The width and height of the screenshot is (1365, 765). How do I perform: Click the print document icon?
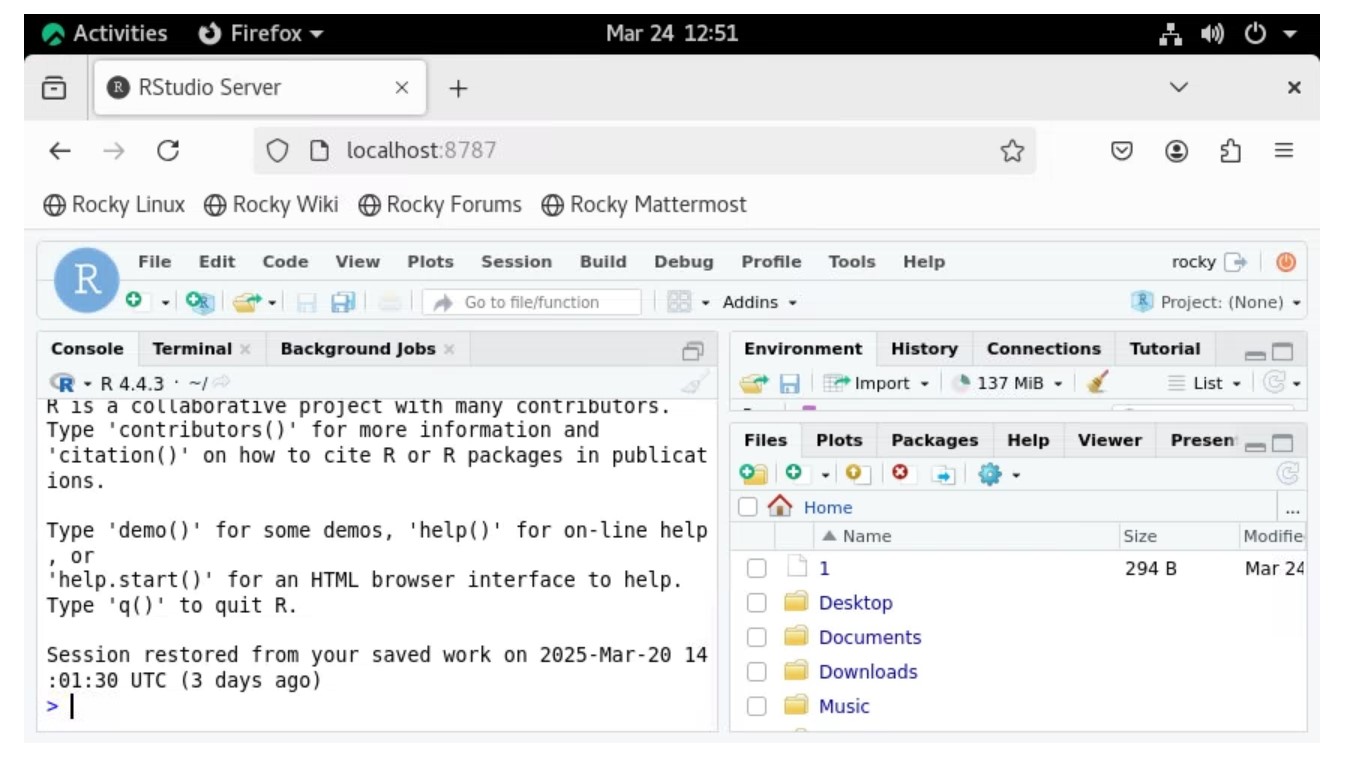pos(390,302)
